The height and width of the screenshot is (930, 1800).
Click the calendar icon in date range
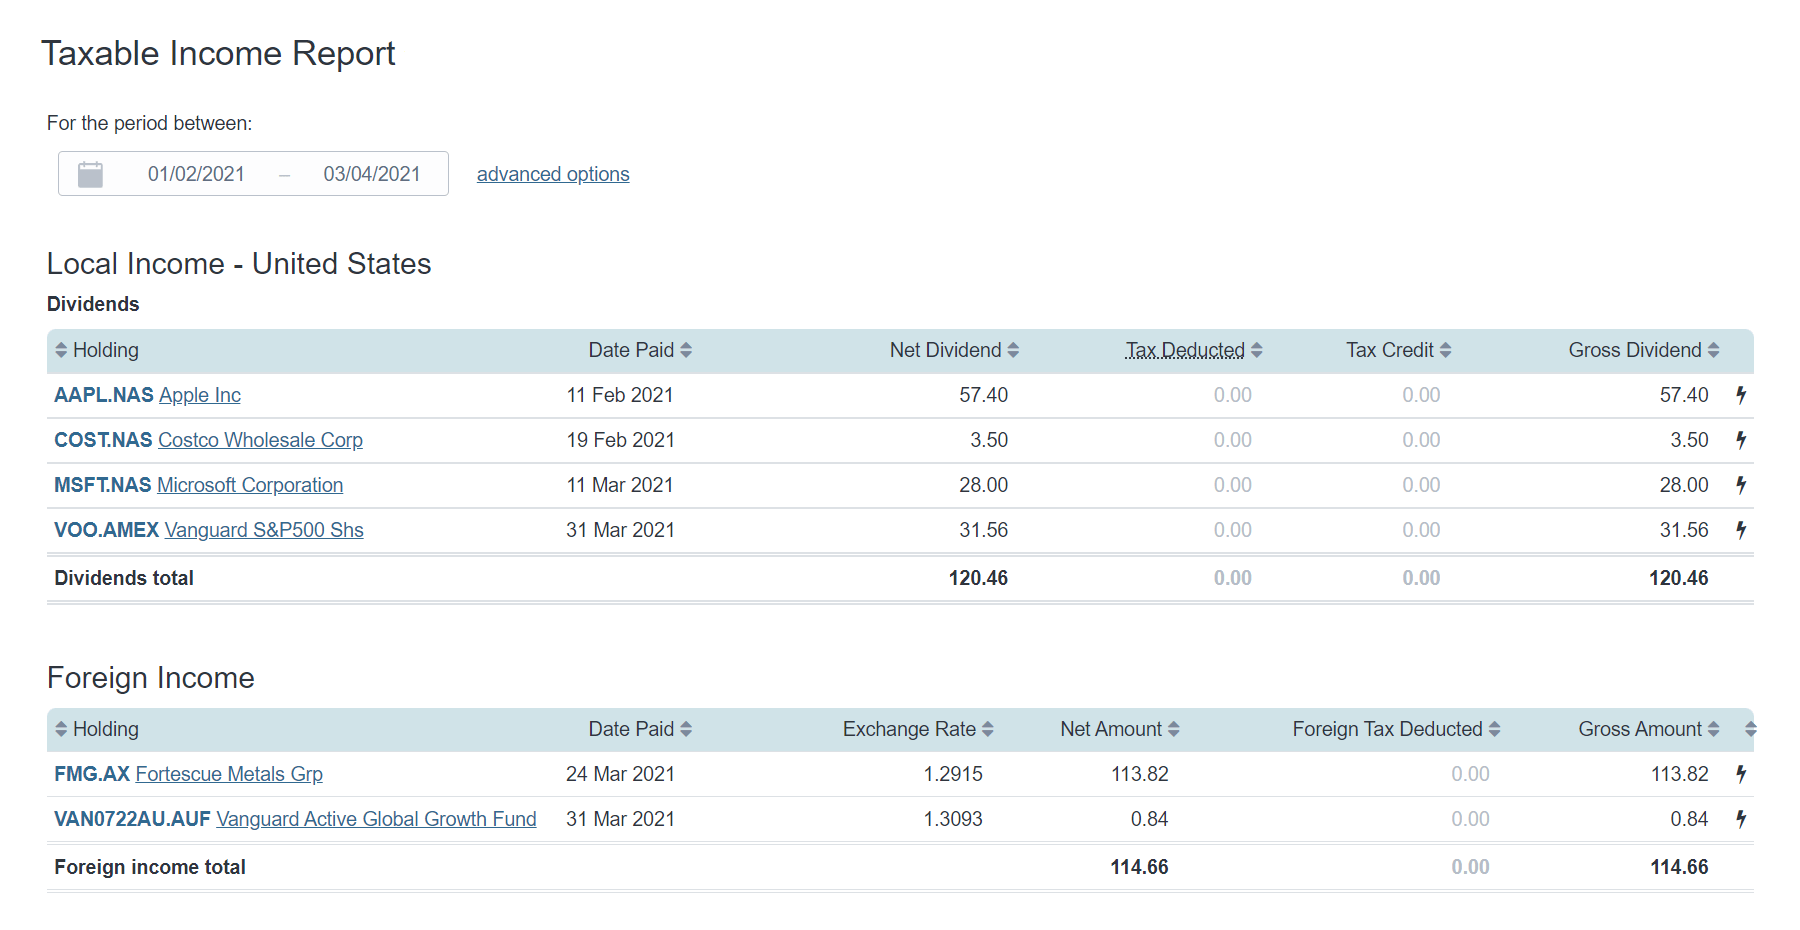tap(91, 174)
